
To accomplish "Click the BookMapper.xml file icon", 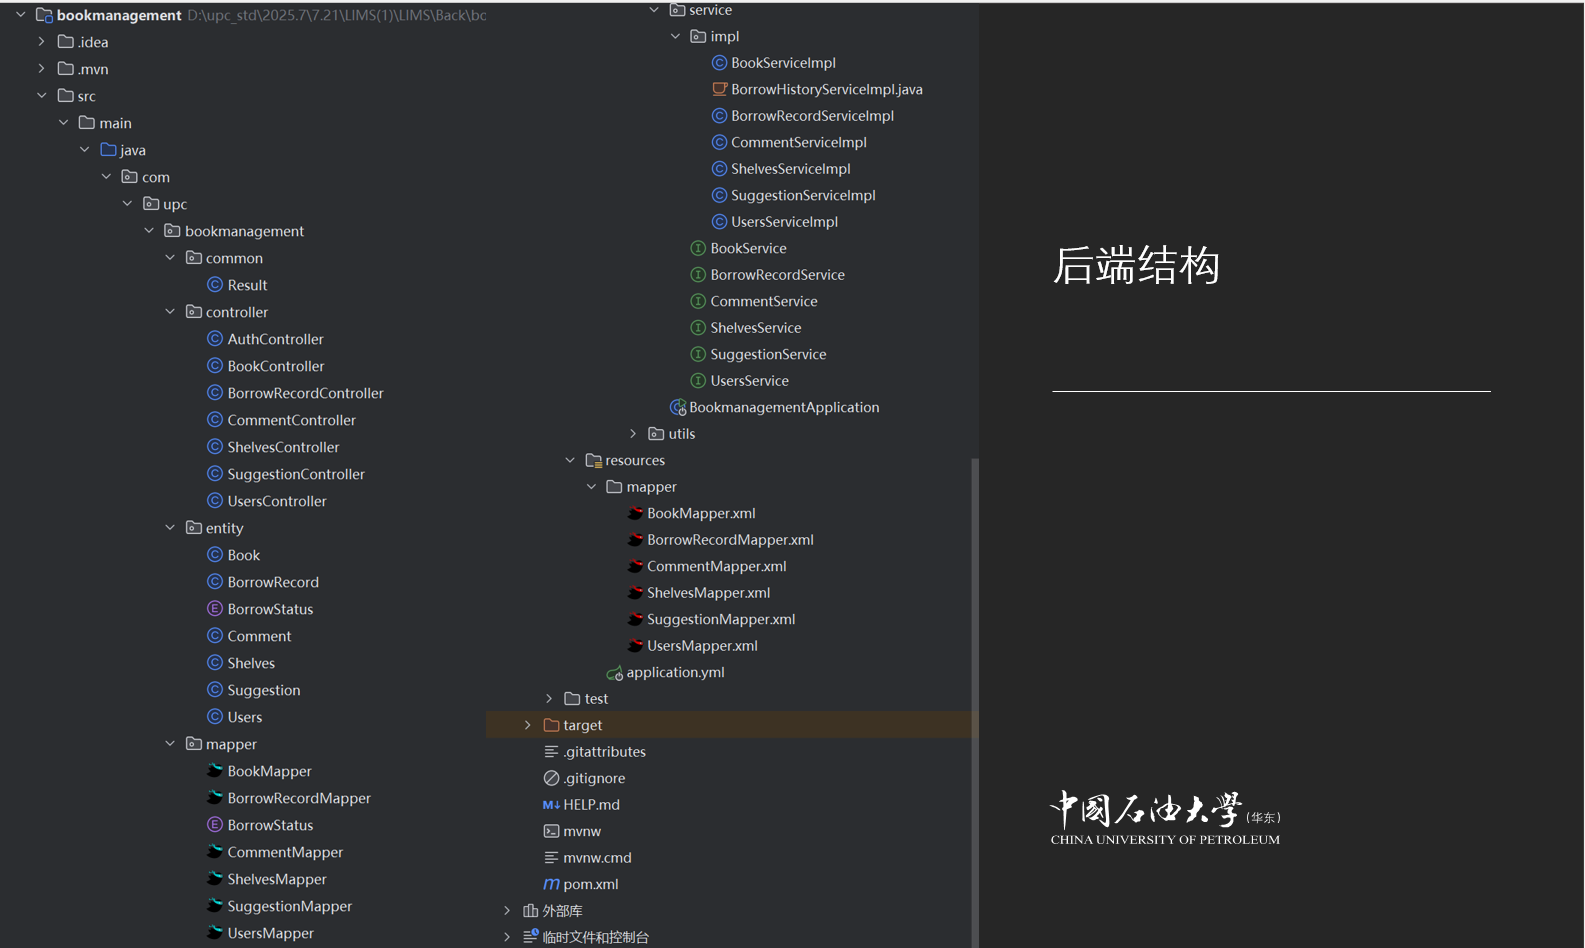I will coord(635,513).
